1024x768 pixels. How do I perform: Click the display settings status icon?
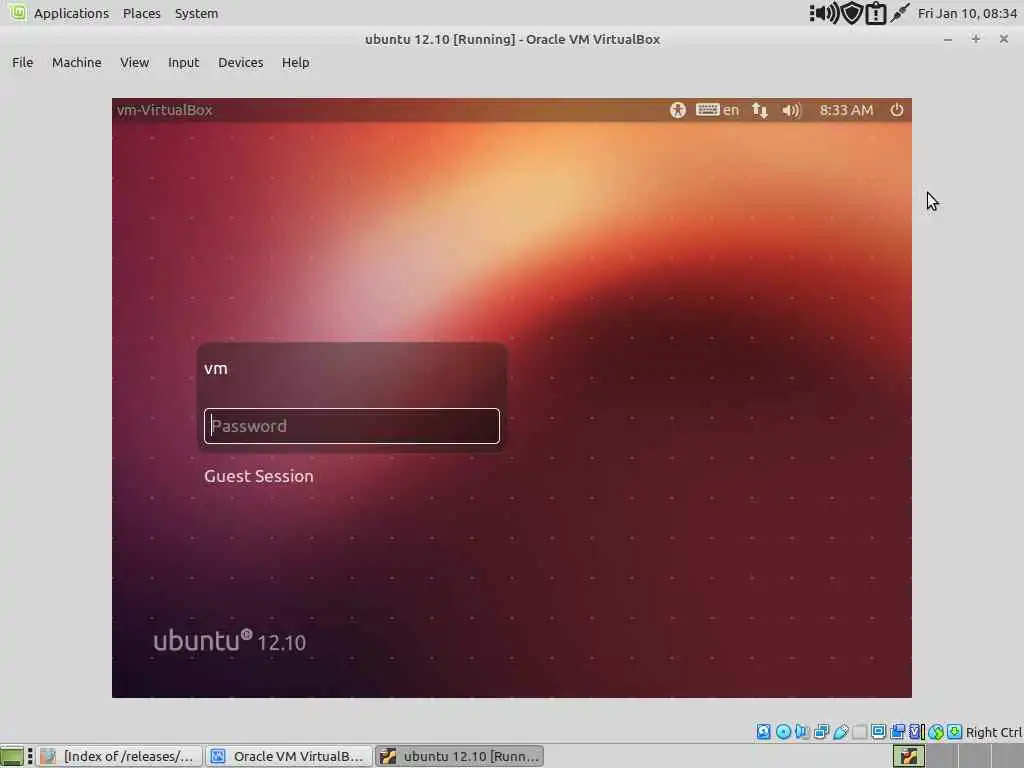coord(878,731)
